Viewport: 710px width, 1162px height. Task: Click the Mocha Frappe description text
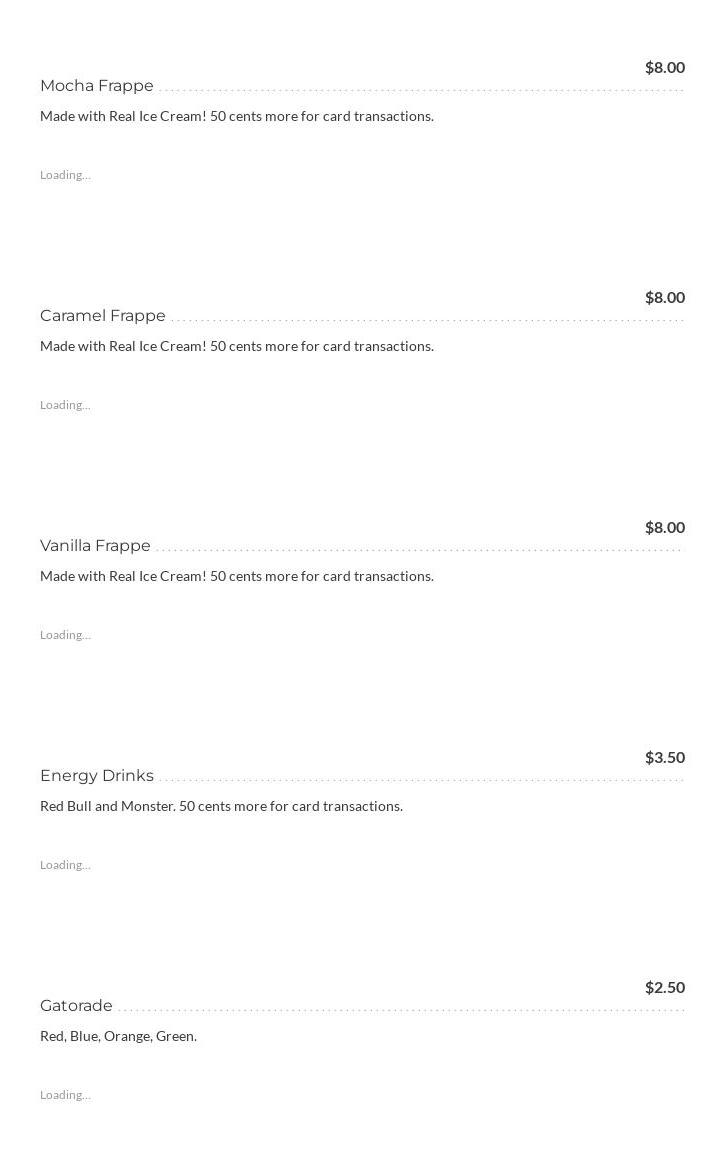[237, 116]
